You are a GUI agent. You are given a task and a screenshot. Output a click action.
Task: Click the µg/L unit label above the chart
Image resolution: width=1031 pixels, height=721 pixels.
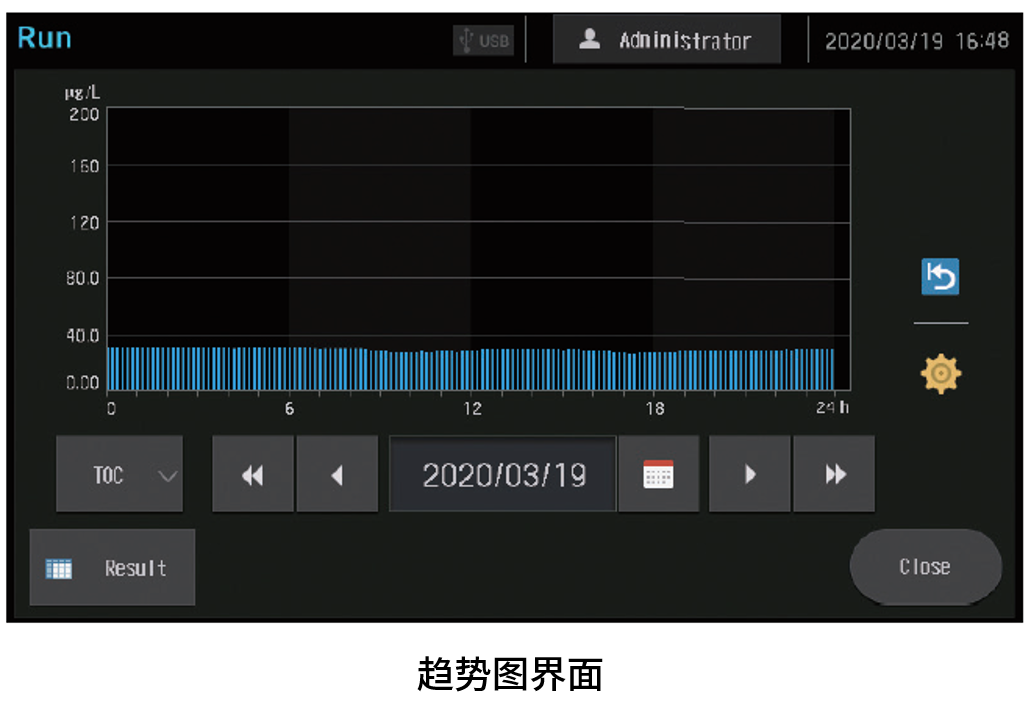[x=83, y=93]
